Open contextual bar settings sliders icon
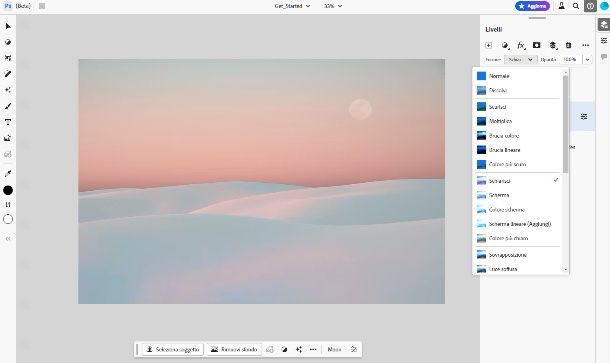610x363 pixels. click(354, 349)
